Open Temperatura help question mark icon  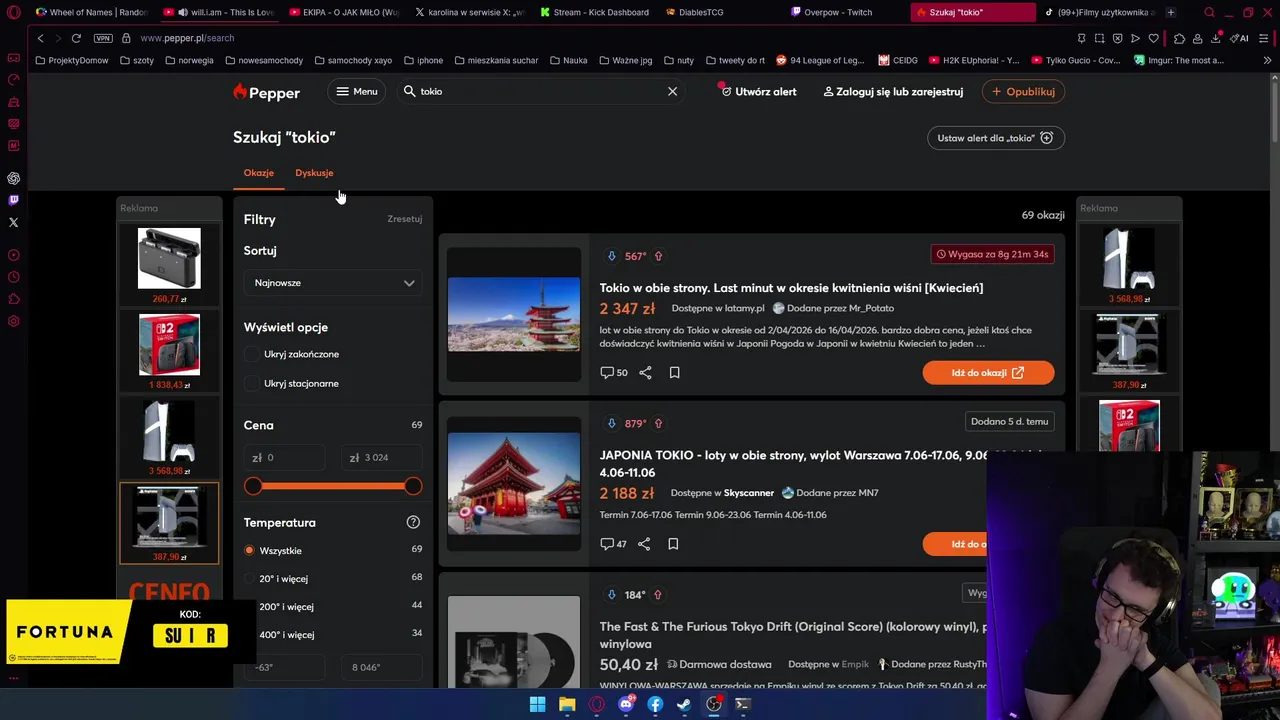[413, 522]
